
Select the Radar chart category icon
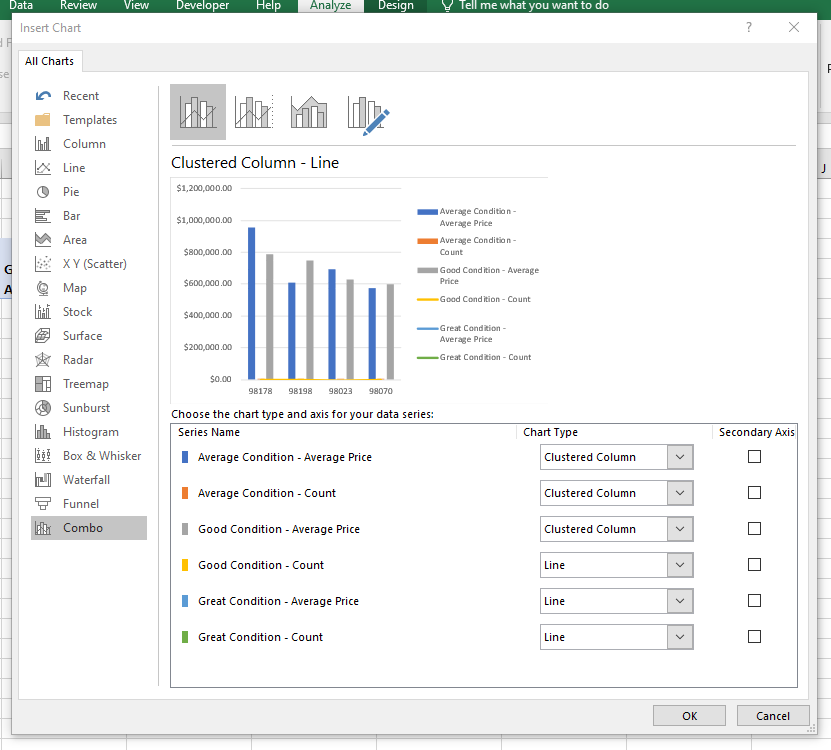coord(43,360)
